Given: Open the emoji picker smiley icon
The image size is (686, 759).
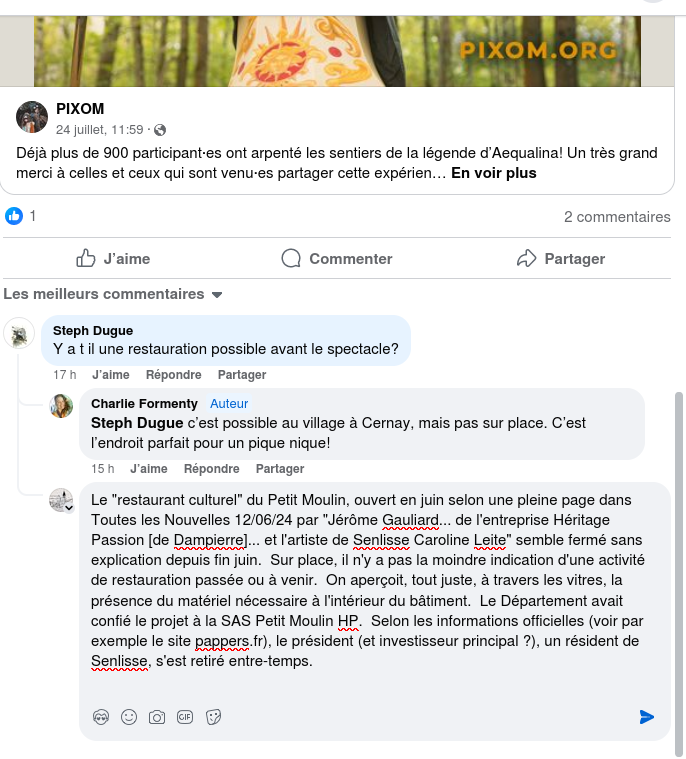Looking at the screenshot, I should tap(129, 717).
